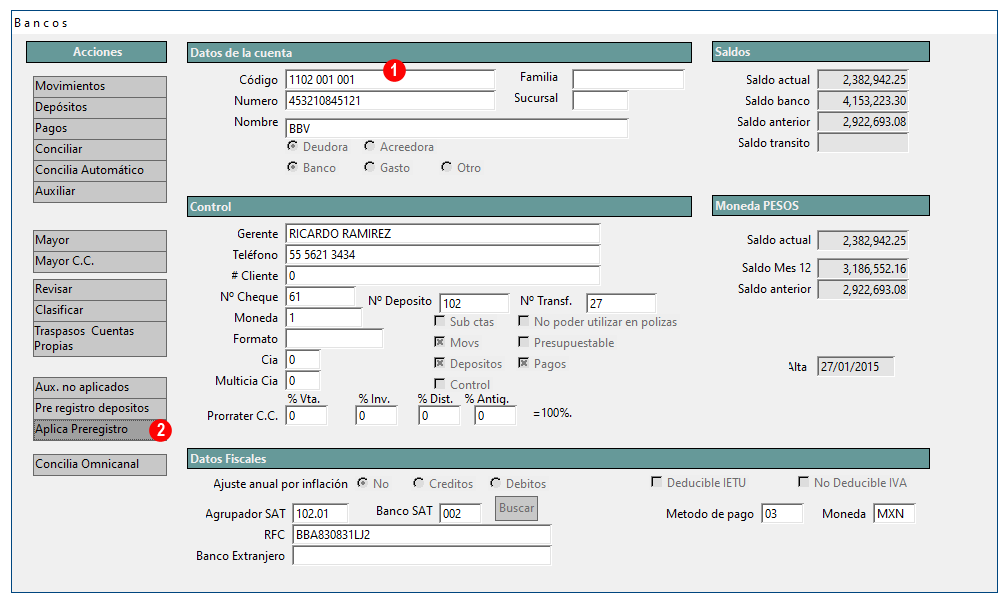The height and width of the screenshot is (603, 1008).
Task: Click the Pagos action button
Action: [x=100, y=128]
